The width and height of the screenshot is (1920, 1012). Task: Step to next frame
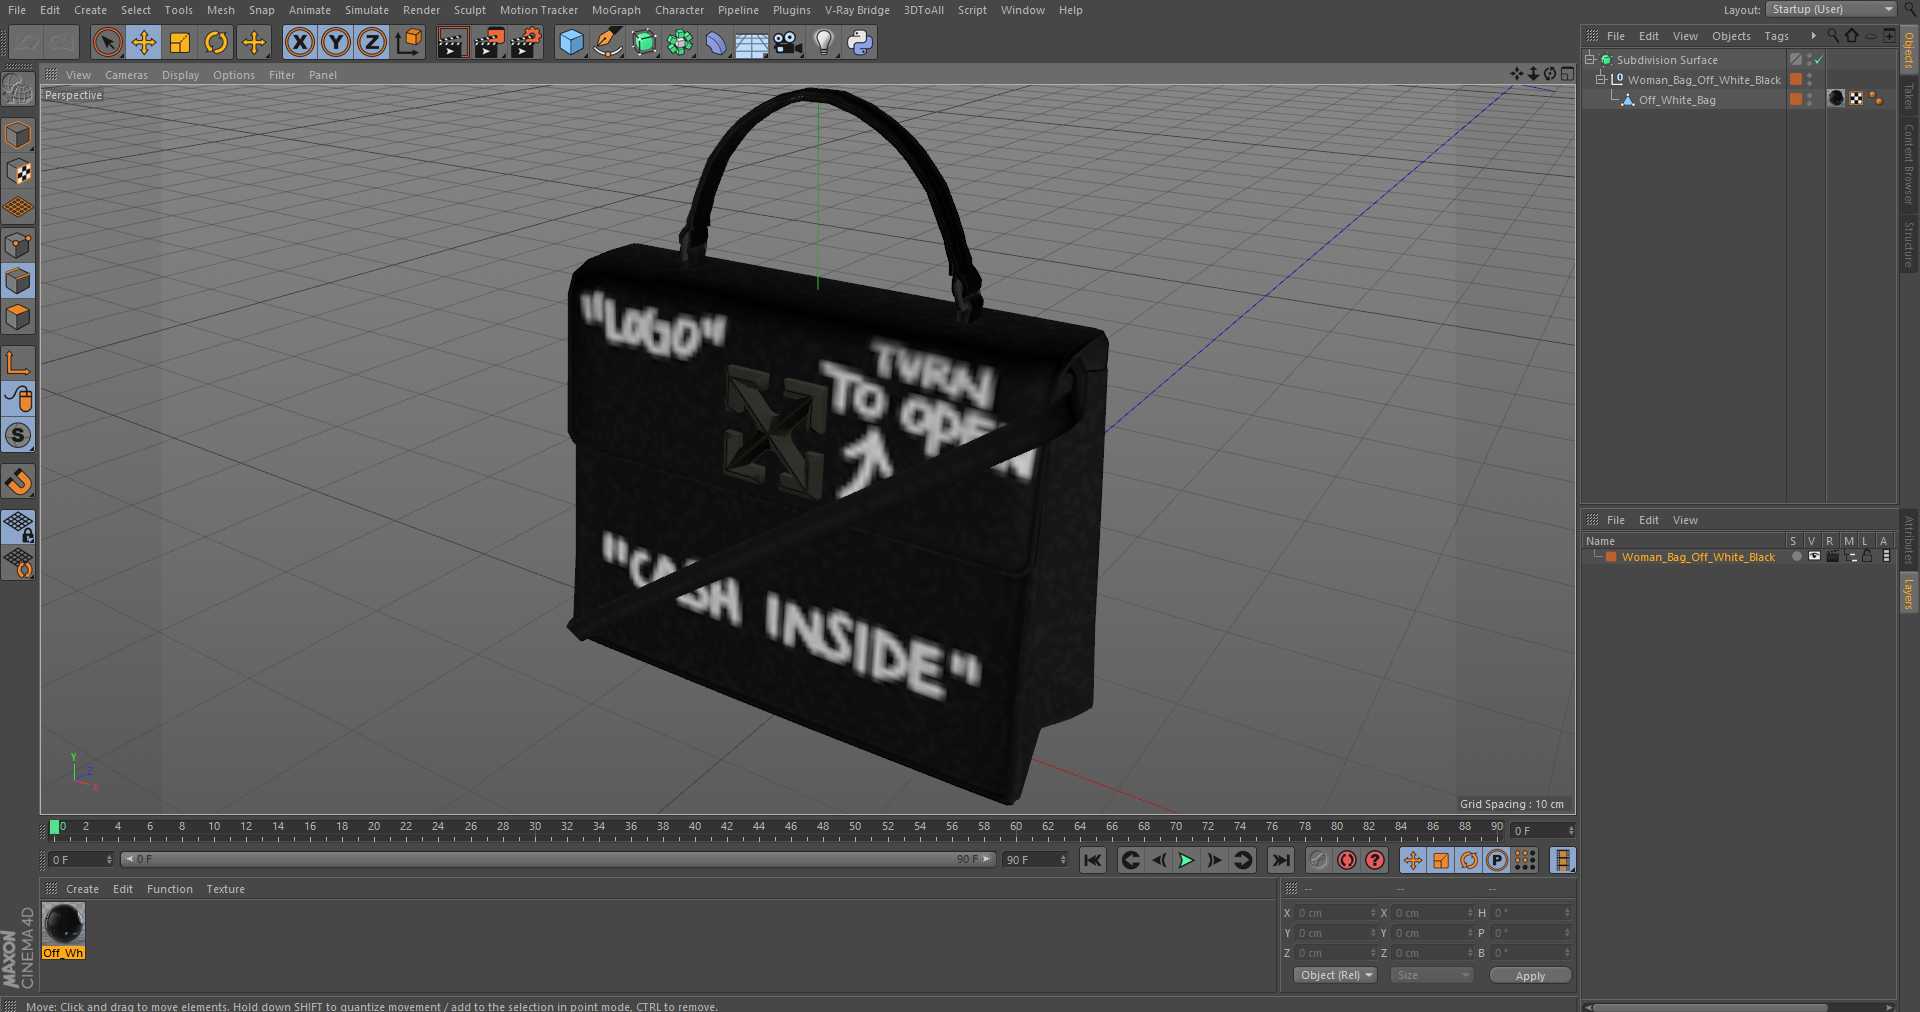(x=1214, y=860)
